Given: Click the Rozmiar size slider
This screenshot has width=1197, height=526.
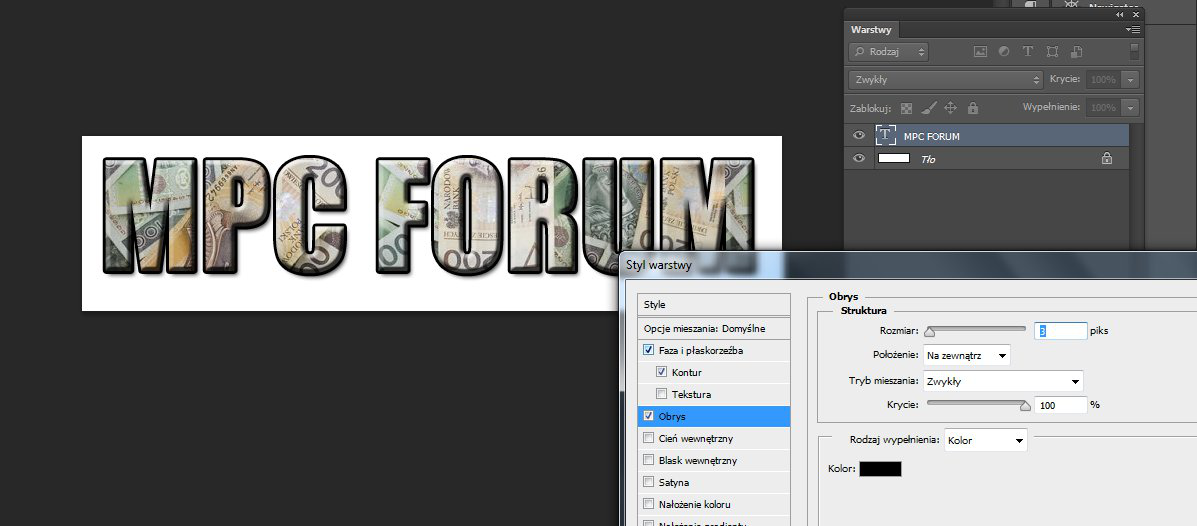Looking at the screenshot, I should (976, 331).
